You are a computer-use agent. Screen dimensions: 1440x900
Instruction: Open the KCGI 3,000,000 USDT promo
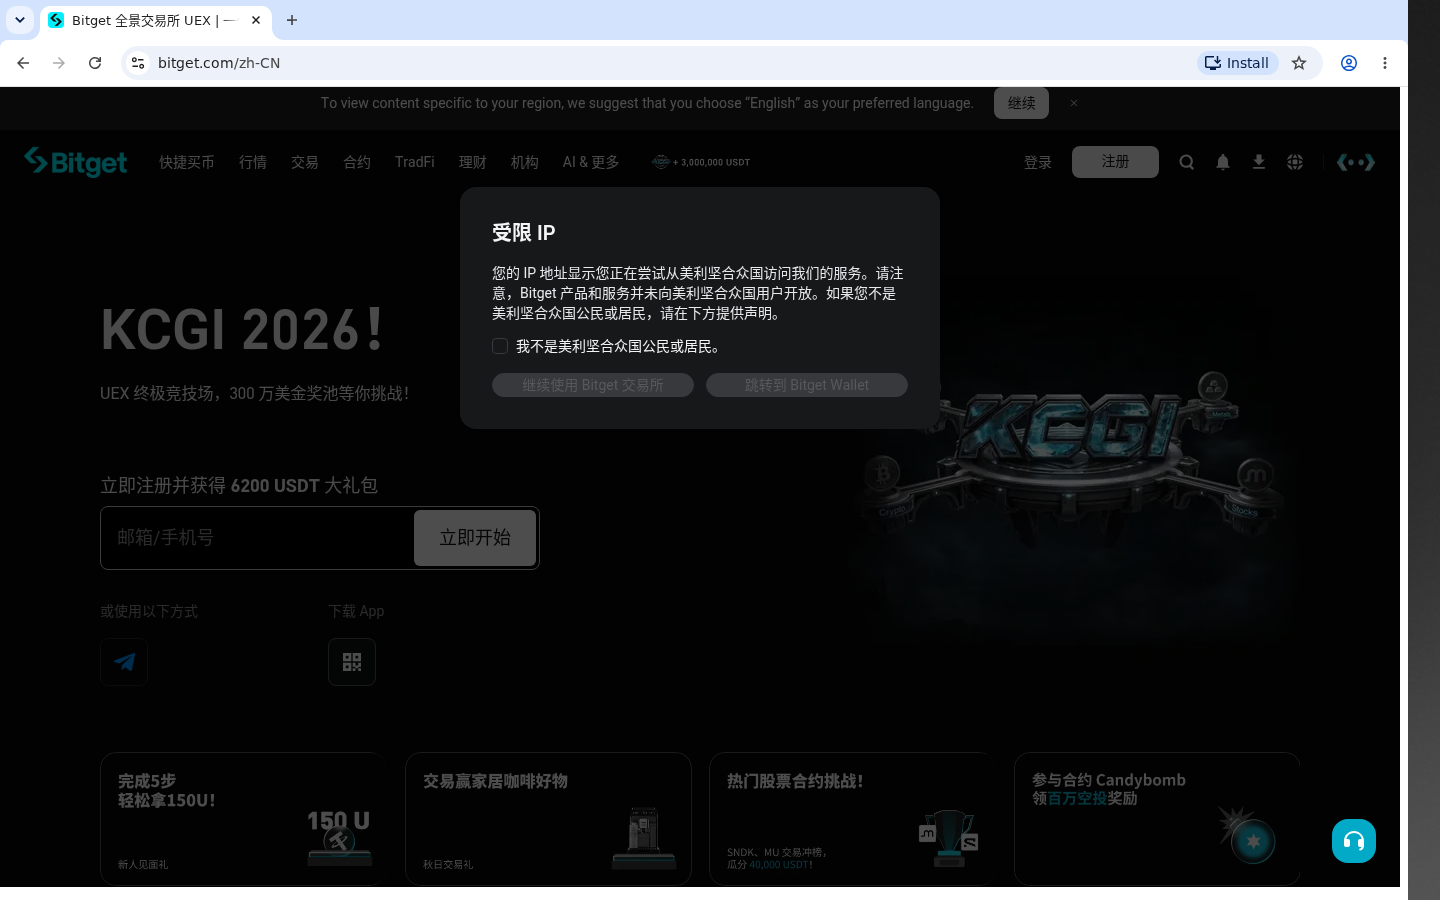[x=701, y=162]
